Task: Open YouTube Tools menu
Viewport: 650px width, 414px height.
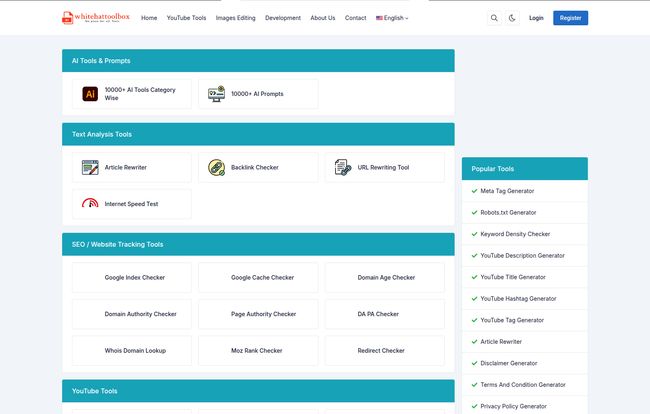Action: [186, 18]
